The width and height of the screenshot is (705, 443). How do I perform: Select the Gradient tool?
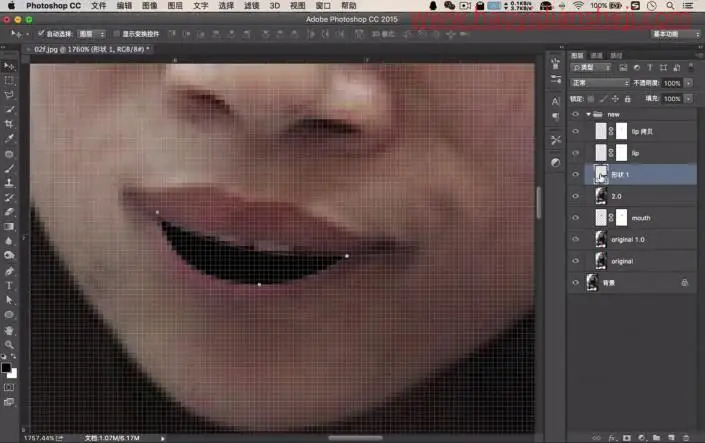pyautogui.click(x=9, y=226)
